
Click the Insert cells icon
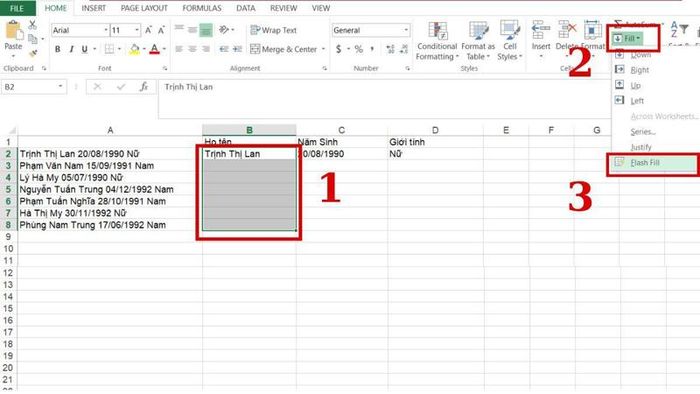pos(541,30)
